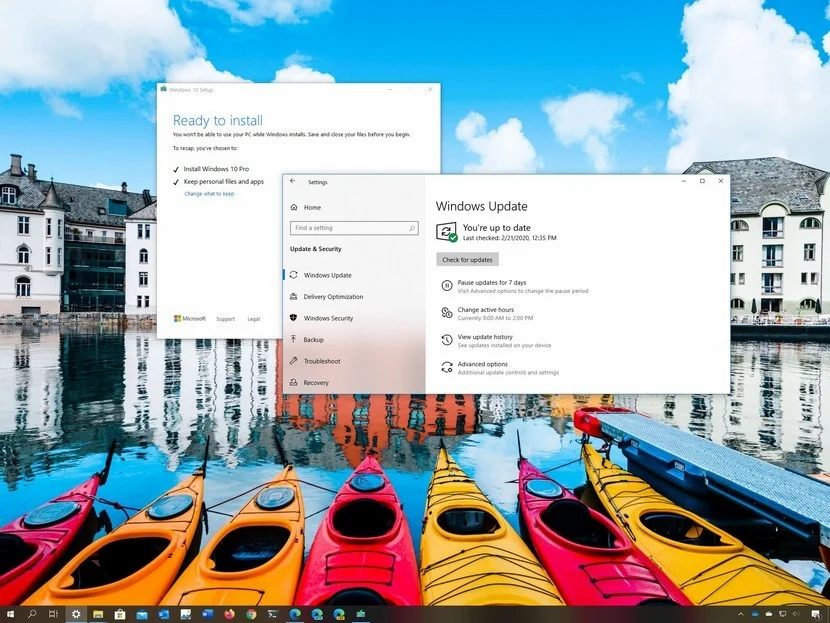The image size is (830, 623).
Task: Click the 'Windows Update' page heading
Action: pyautogui.click(x=482, y=206)
